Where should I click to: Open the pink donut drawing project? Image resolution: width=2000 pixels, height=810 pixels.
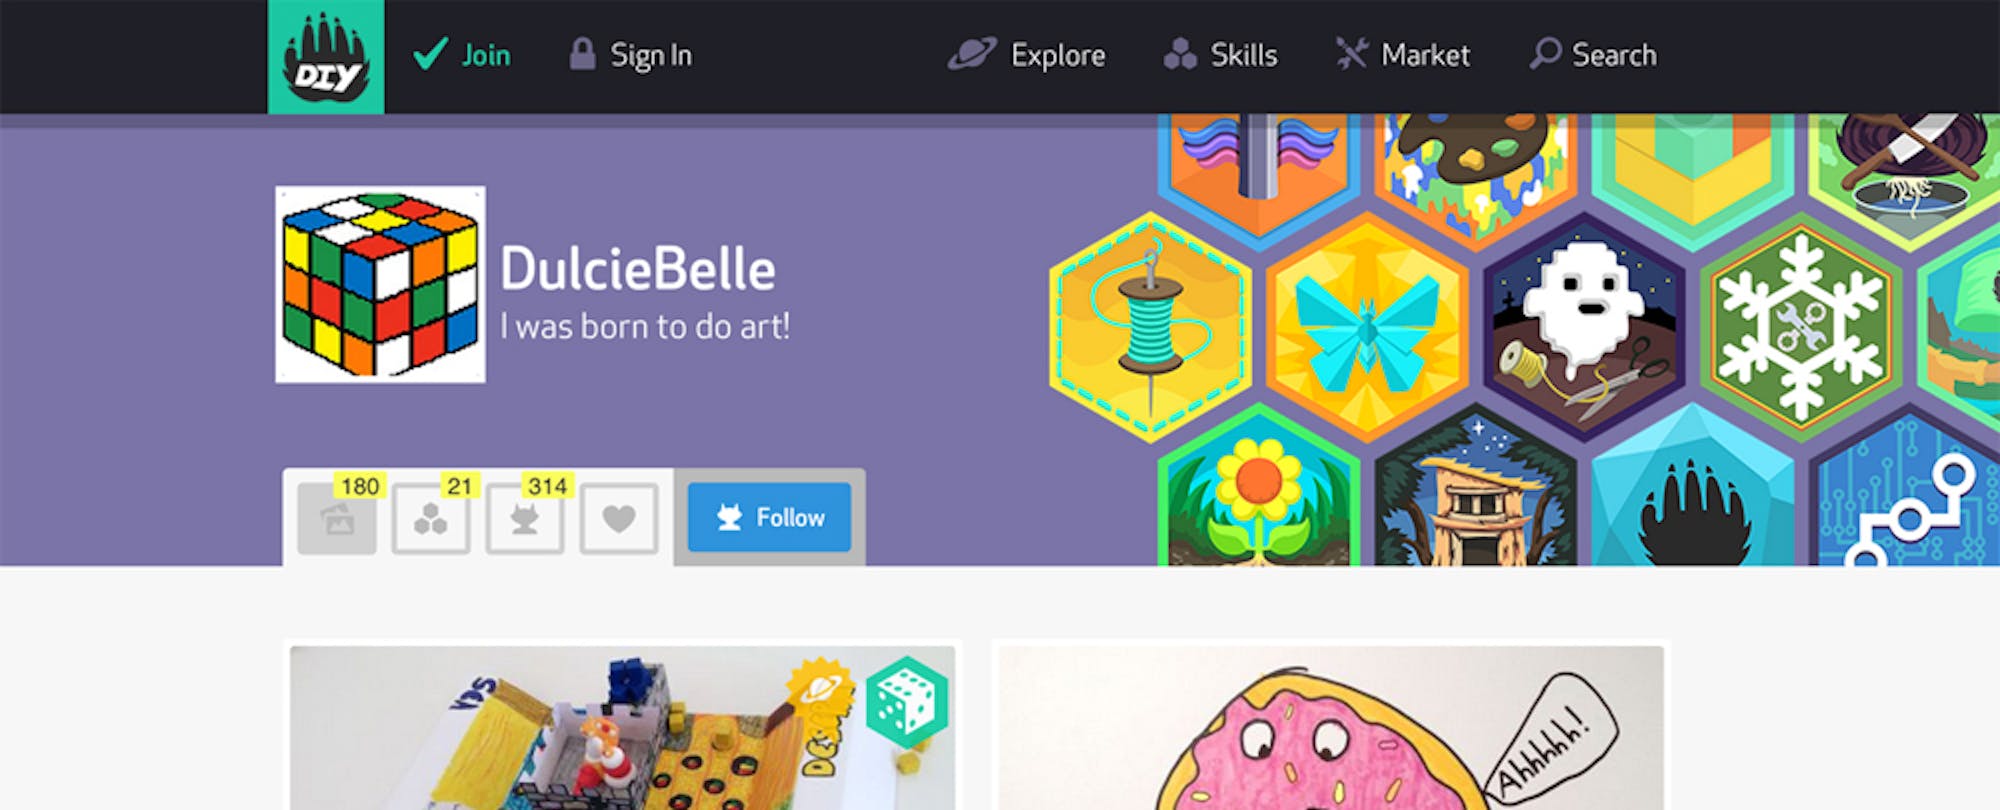click(1331, 727)
